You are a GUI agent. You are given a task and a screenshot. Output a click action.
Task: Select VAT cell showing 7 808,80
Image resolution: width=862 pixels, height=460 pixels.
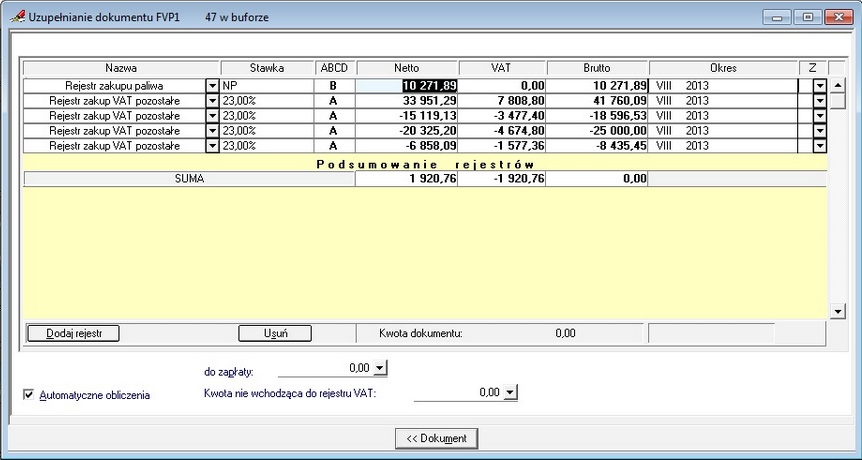click(502, 101)
